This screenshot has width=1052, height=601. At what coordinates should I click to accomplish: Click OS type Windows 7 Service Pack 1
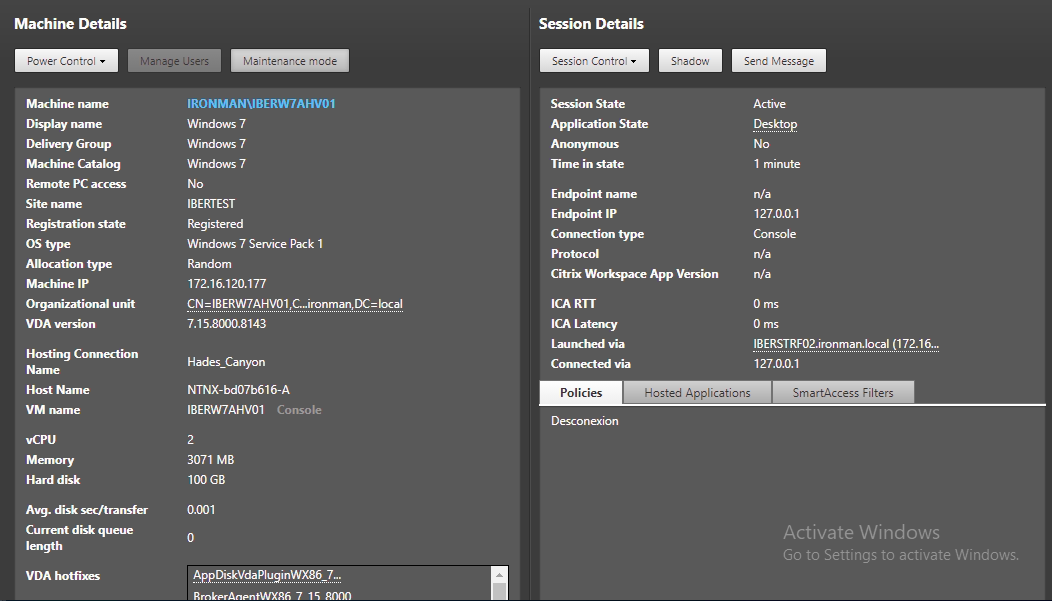(255, 244)
